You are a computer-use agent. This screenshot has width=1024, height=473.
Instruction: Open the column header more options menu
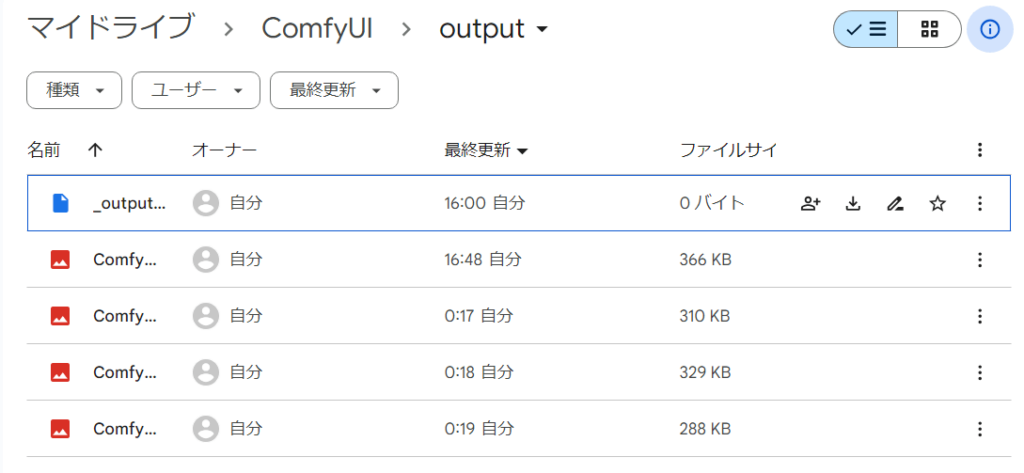point(979,150)
